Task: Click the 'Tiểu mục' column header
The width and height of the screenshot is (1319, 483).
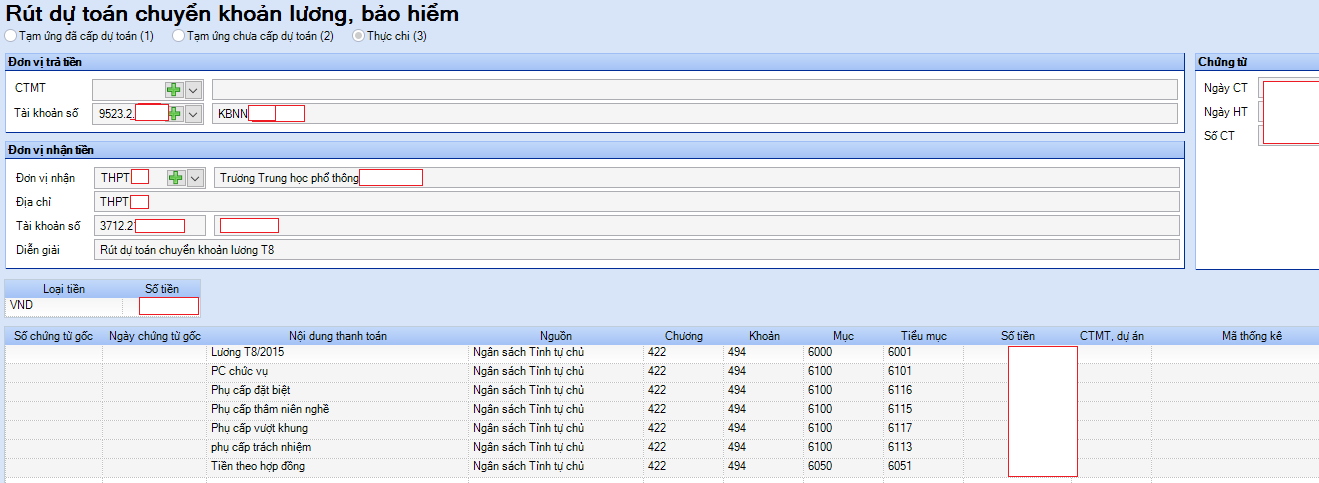Action: (922, 336)
